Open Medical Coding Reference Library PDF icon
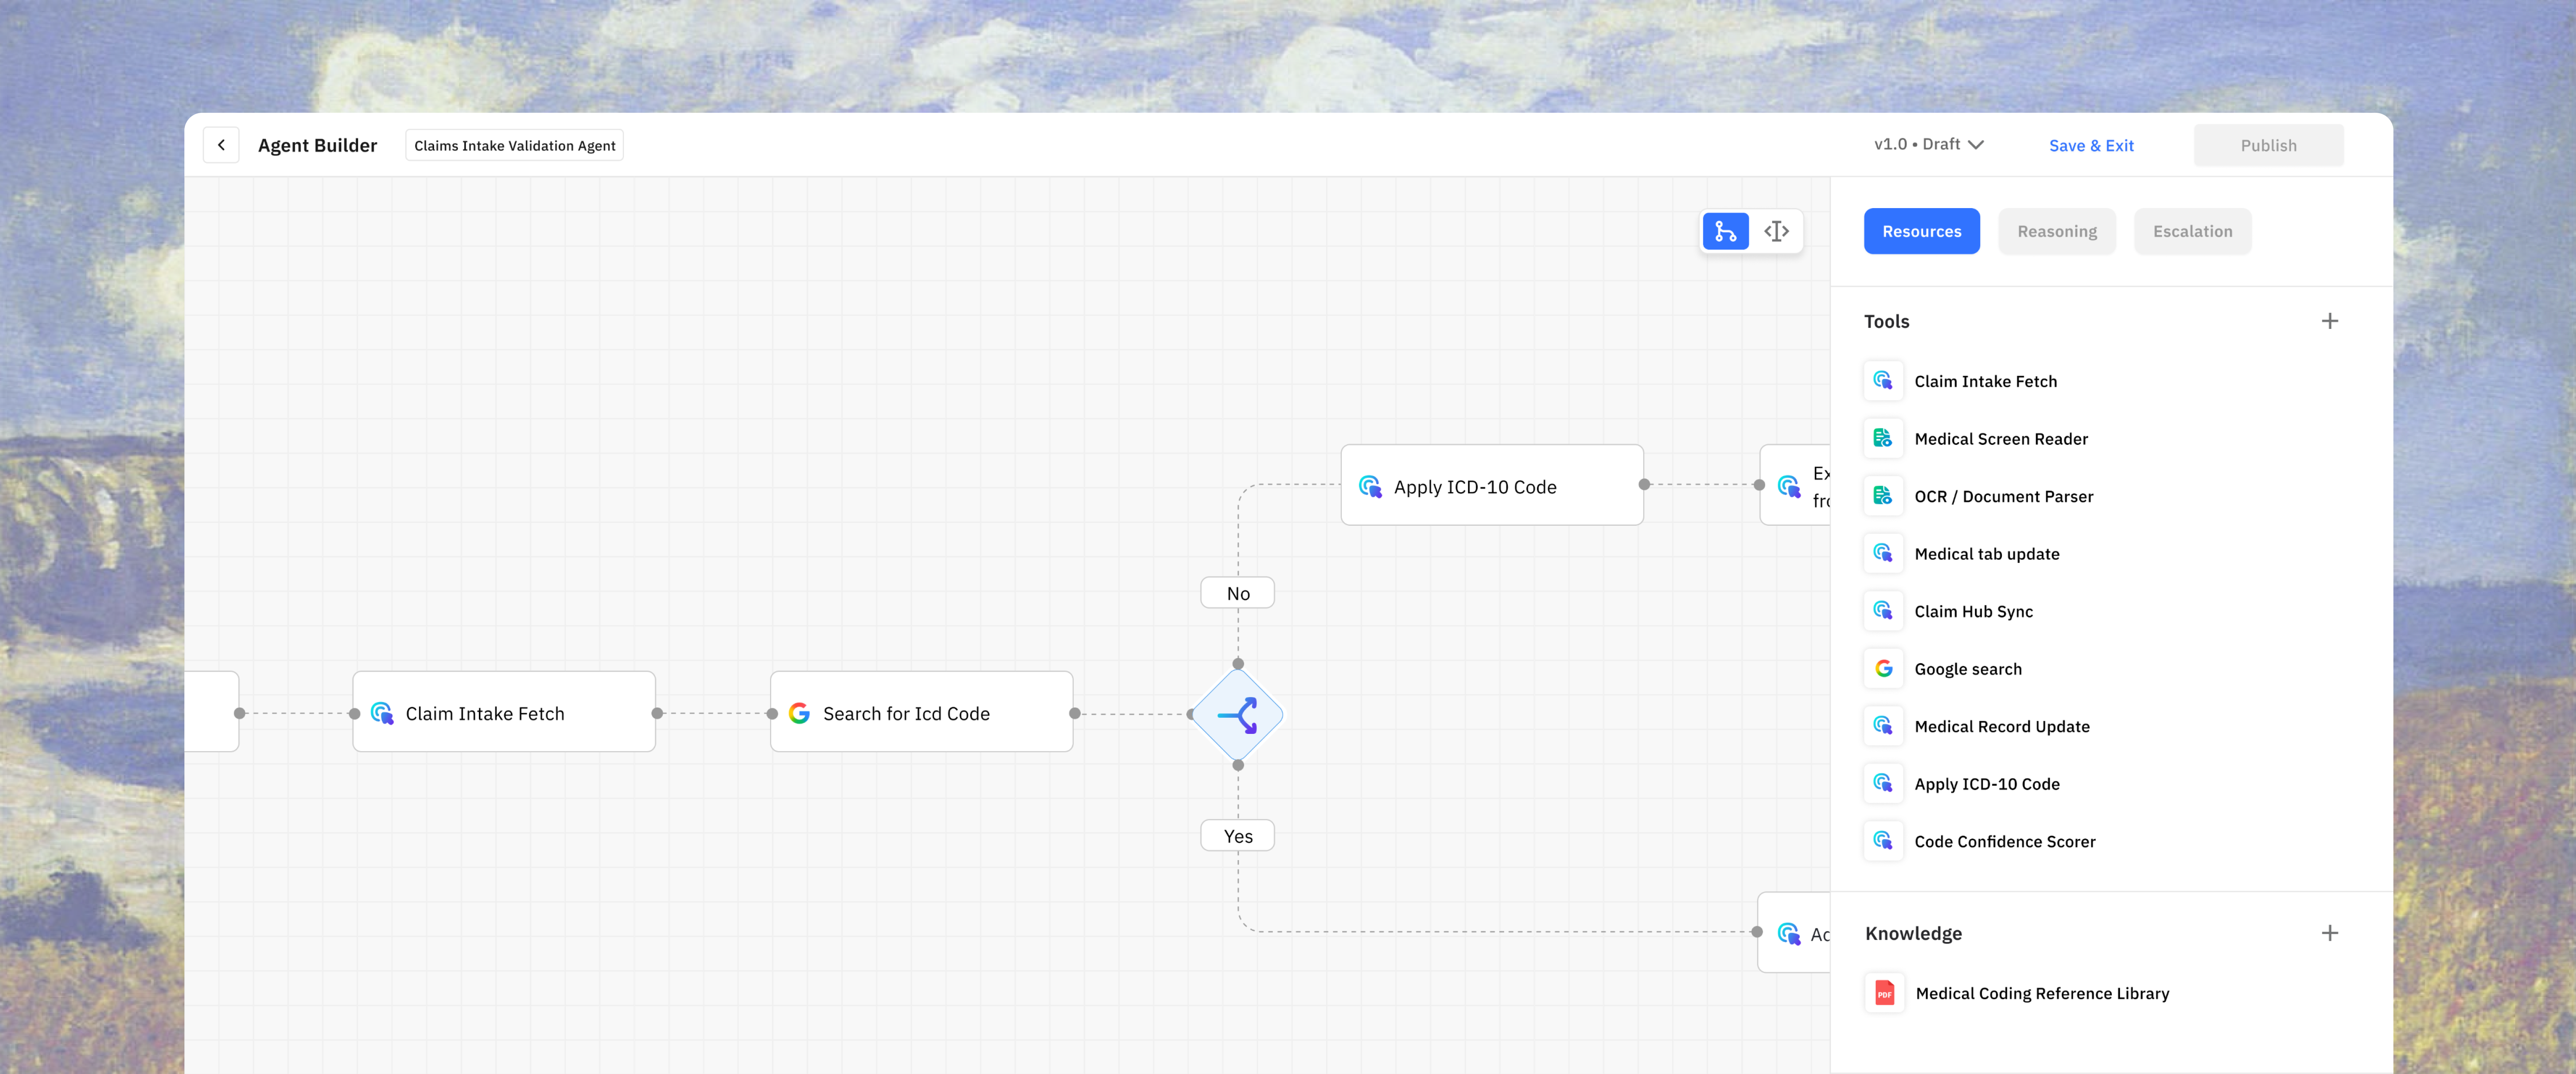 (1884, 993)
